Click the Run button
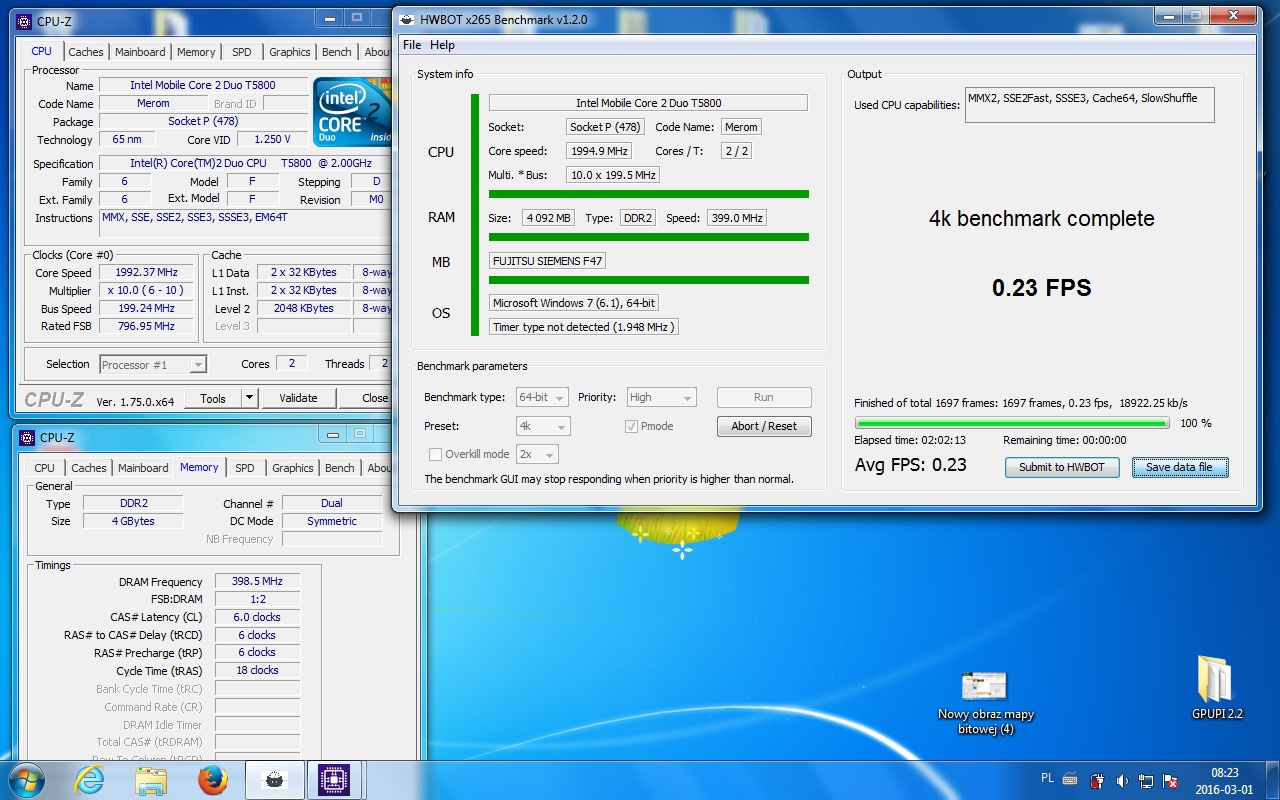Viewport: 1280px width, 800px height. point(764,397)
